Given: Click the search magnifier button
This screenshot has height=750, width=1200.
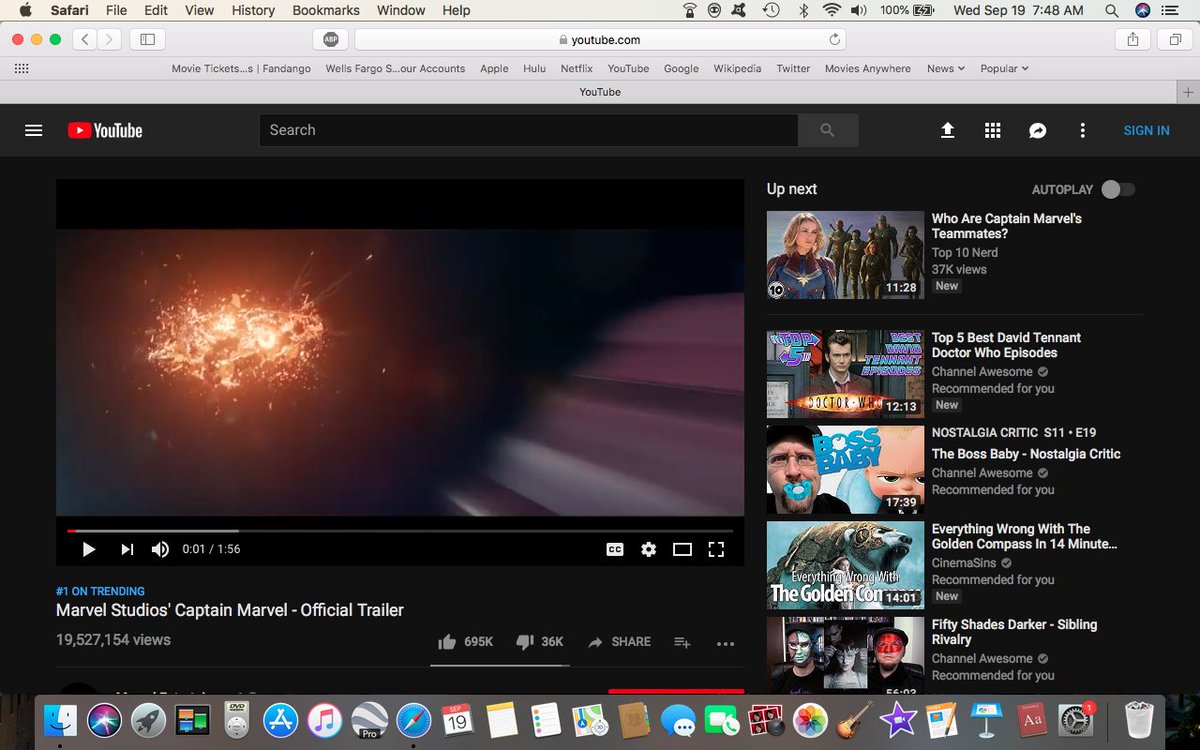Looking at the screenshot, I should [x=827, y=130].
